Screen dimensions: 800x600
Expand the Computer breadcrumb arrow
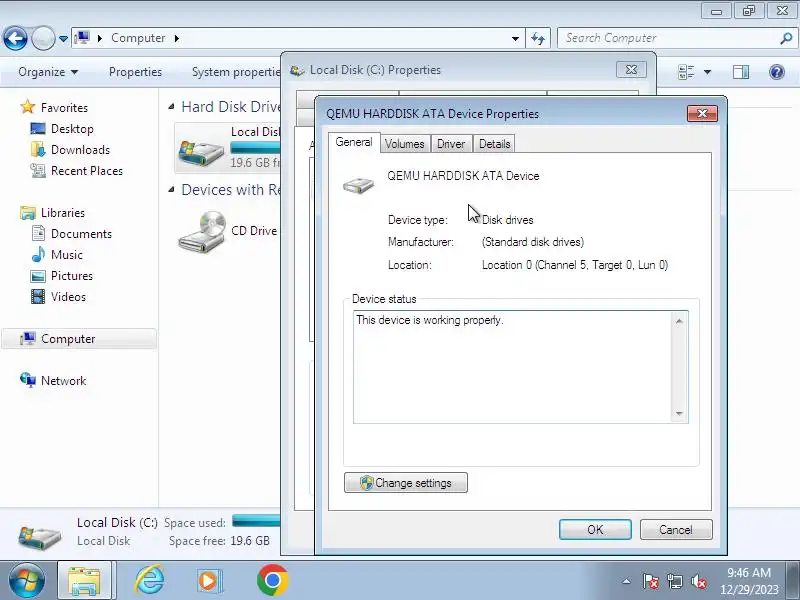point(177,38)
